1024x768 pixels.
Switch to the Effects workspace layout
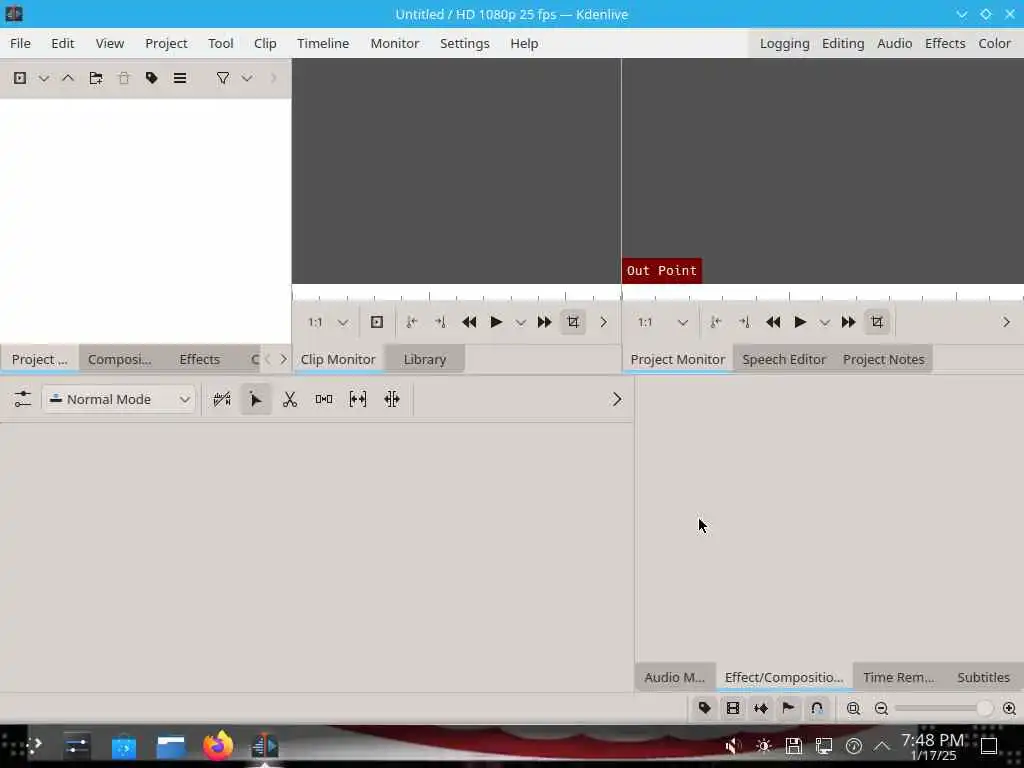point(945,43)
